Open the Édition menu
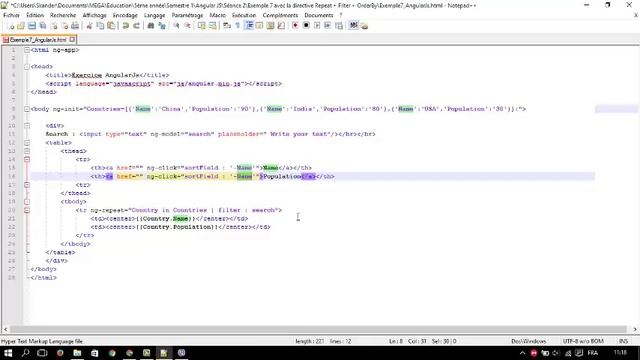The width and height of the screenshot is (640, 360). point(35,15)
